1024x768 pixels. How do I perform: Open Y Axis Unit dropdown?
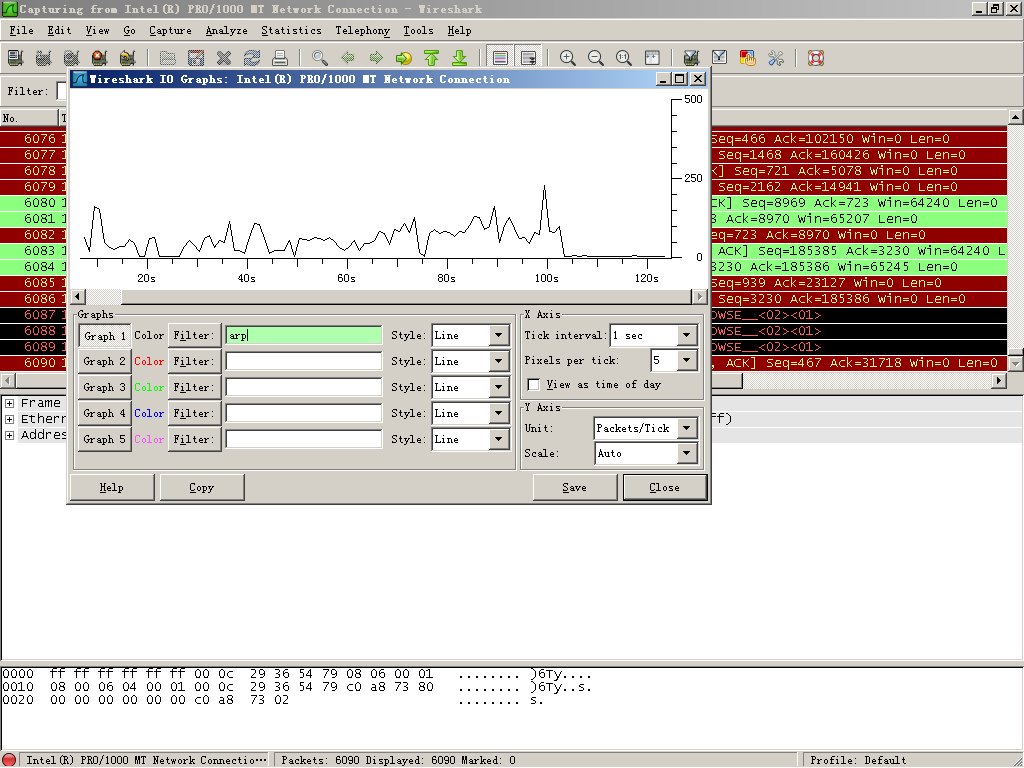tap(686, 428)
